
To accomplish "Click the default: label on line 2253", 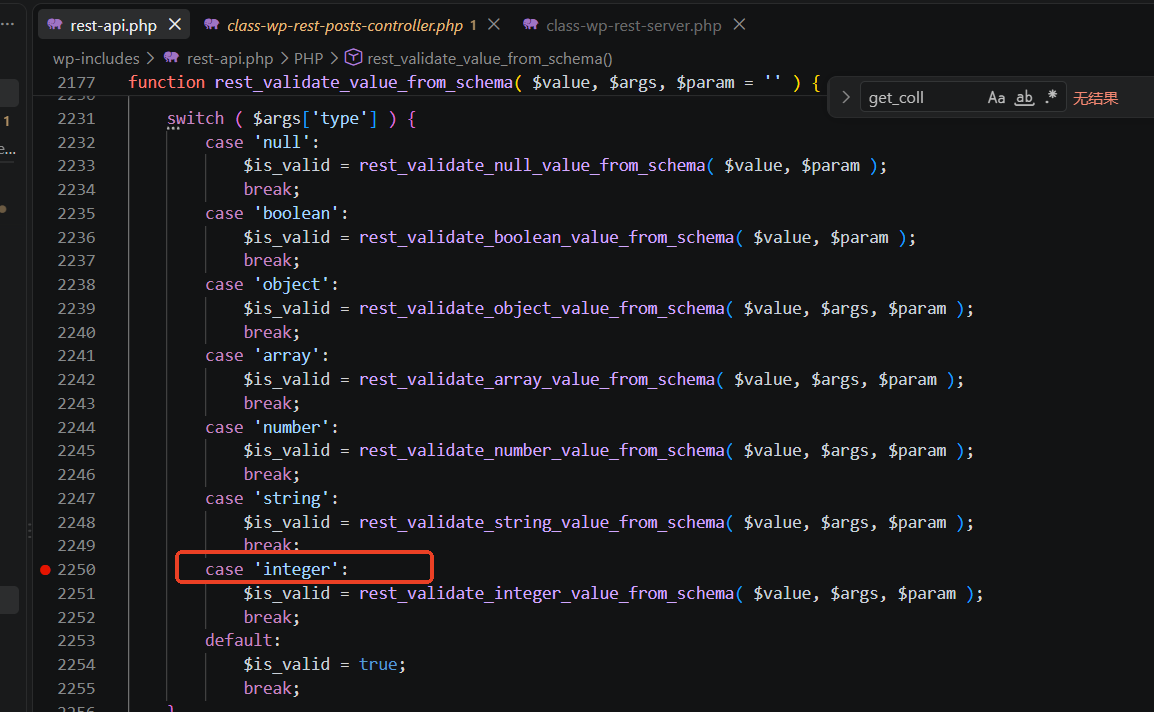I will (243, 641).
